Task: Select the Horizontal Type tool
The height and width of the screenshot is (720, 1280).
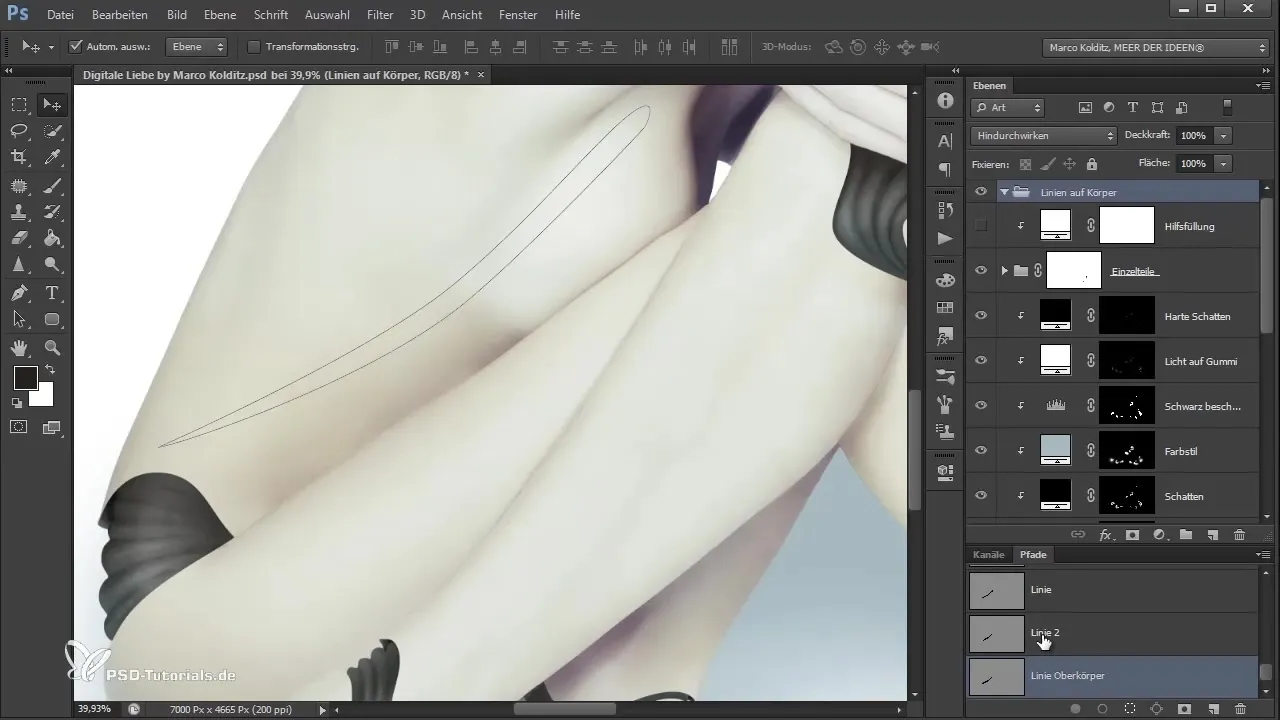Action: coord(52,293)
